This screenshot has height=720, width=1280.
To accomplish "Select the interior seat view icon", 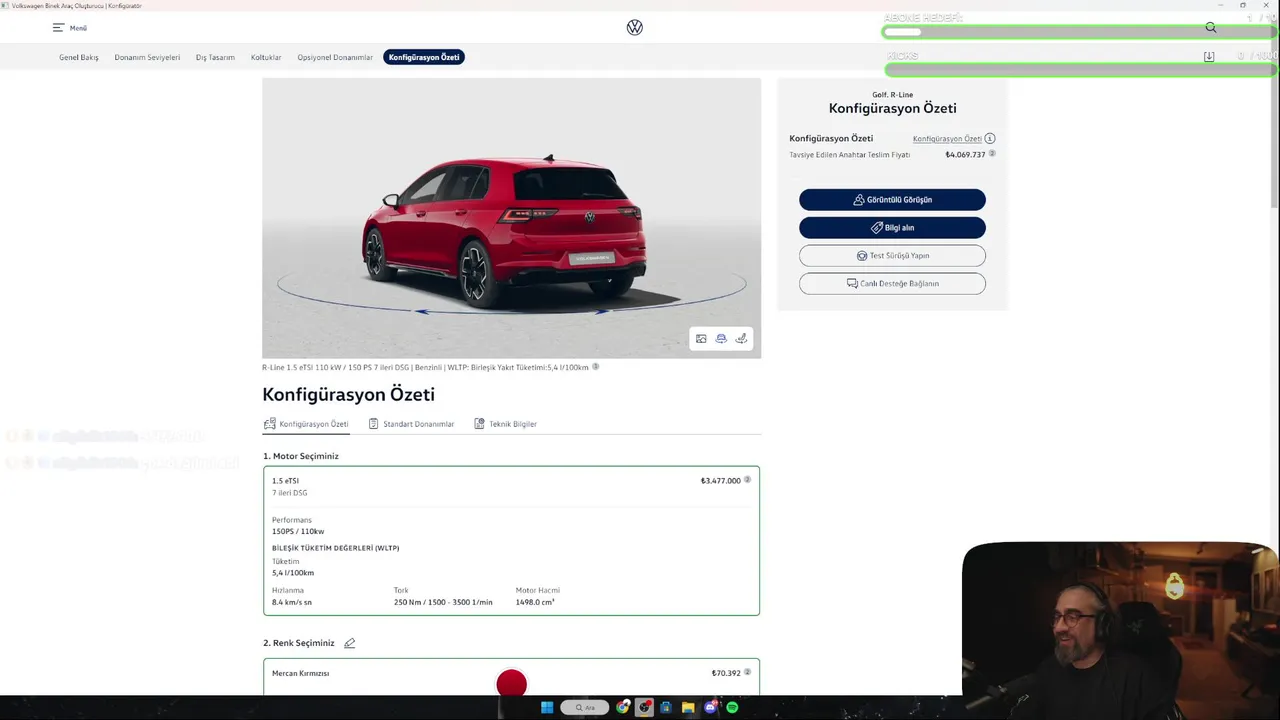I will [x=741, y=339].
